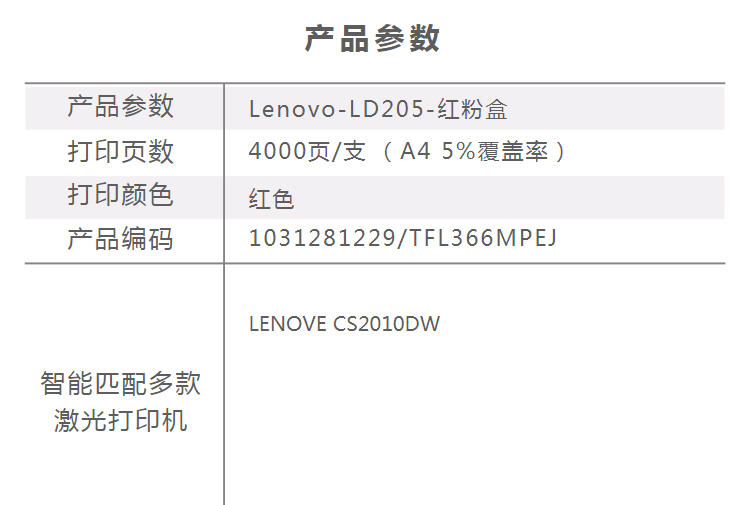Select the 产品编码 row label
This screenshot has width=753, height=505.
(x=120, y=239)
